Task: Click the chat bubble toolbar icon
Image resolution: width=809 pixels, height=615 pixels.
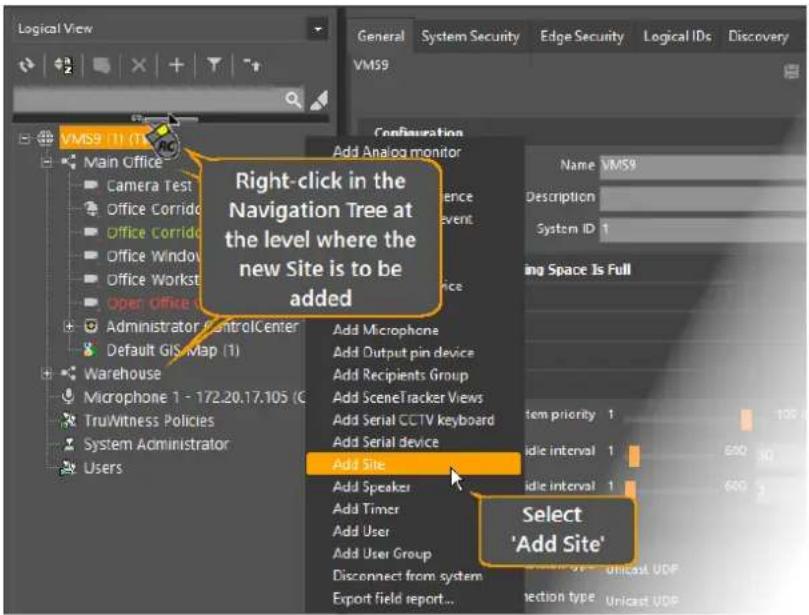Action: (102, 66)
